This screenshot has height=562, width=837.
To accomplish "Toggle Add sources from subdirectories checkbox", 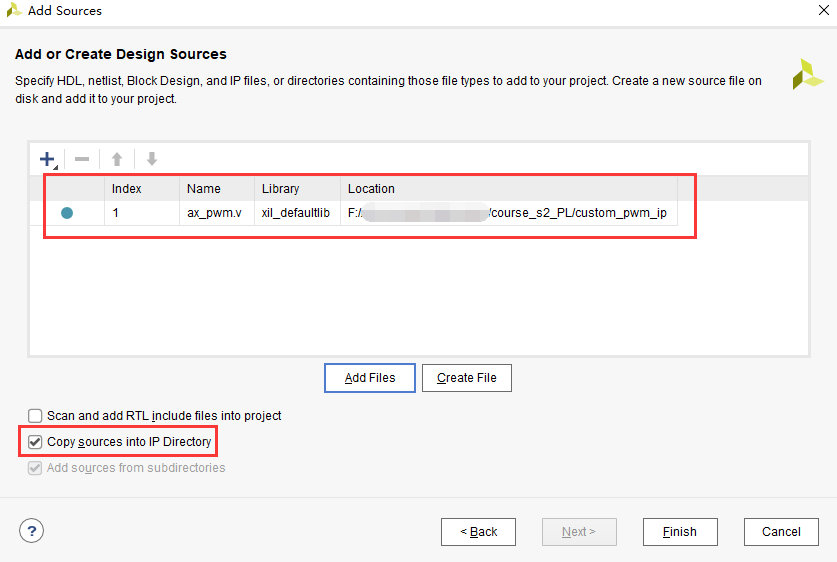I will tap(35, 468).
